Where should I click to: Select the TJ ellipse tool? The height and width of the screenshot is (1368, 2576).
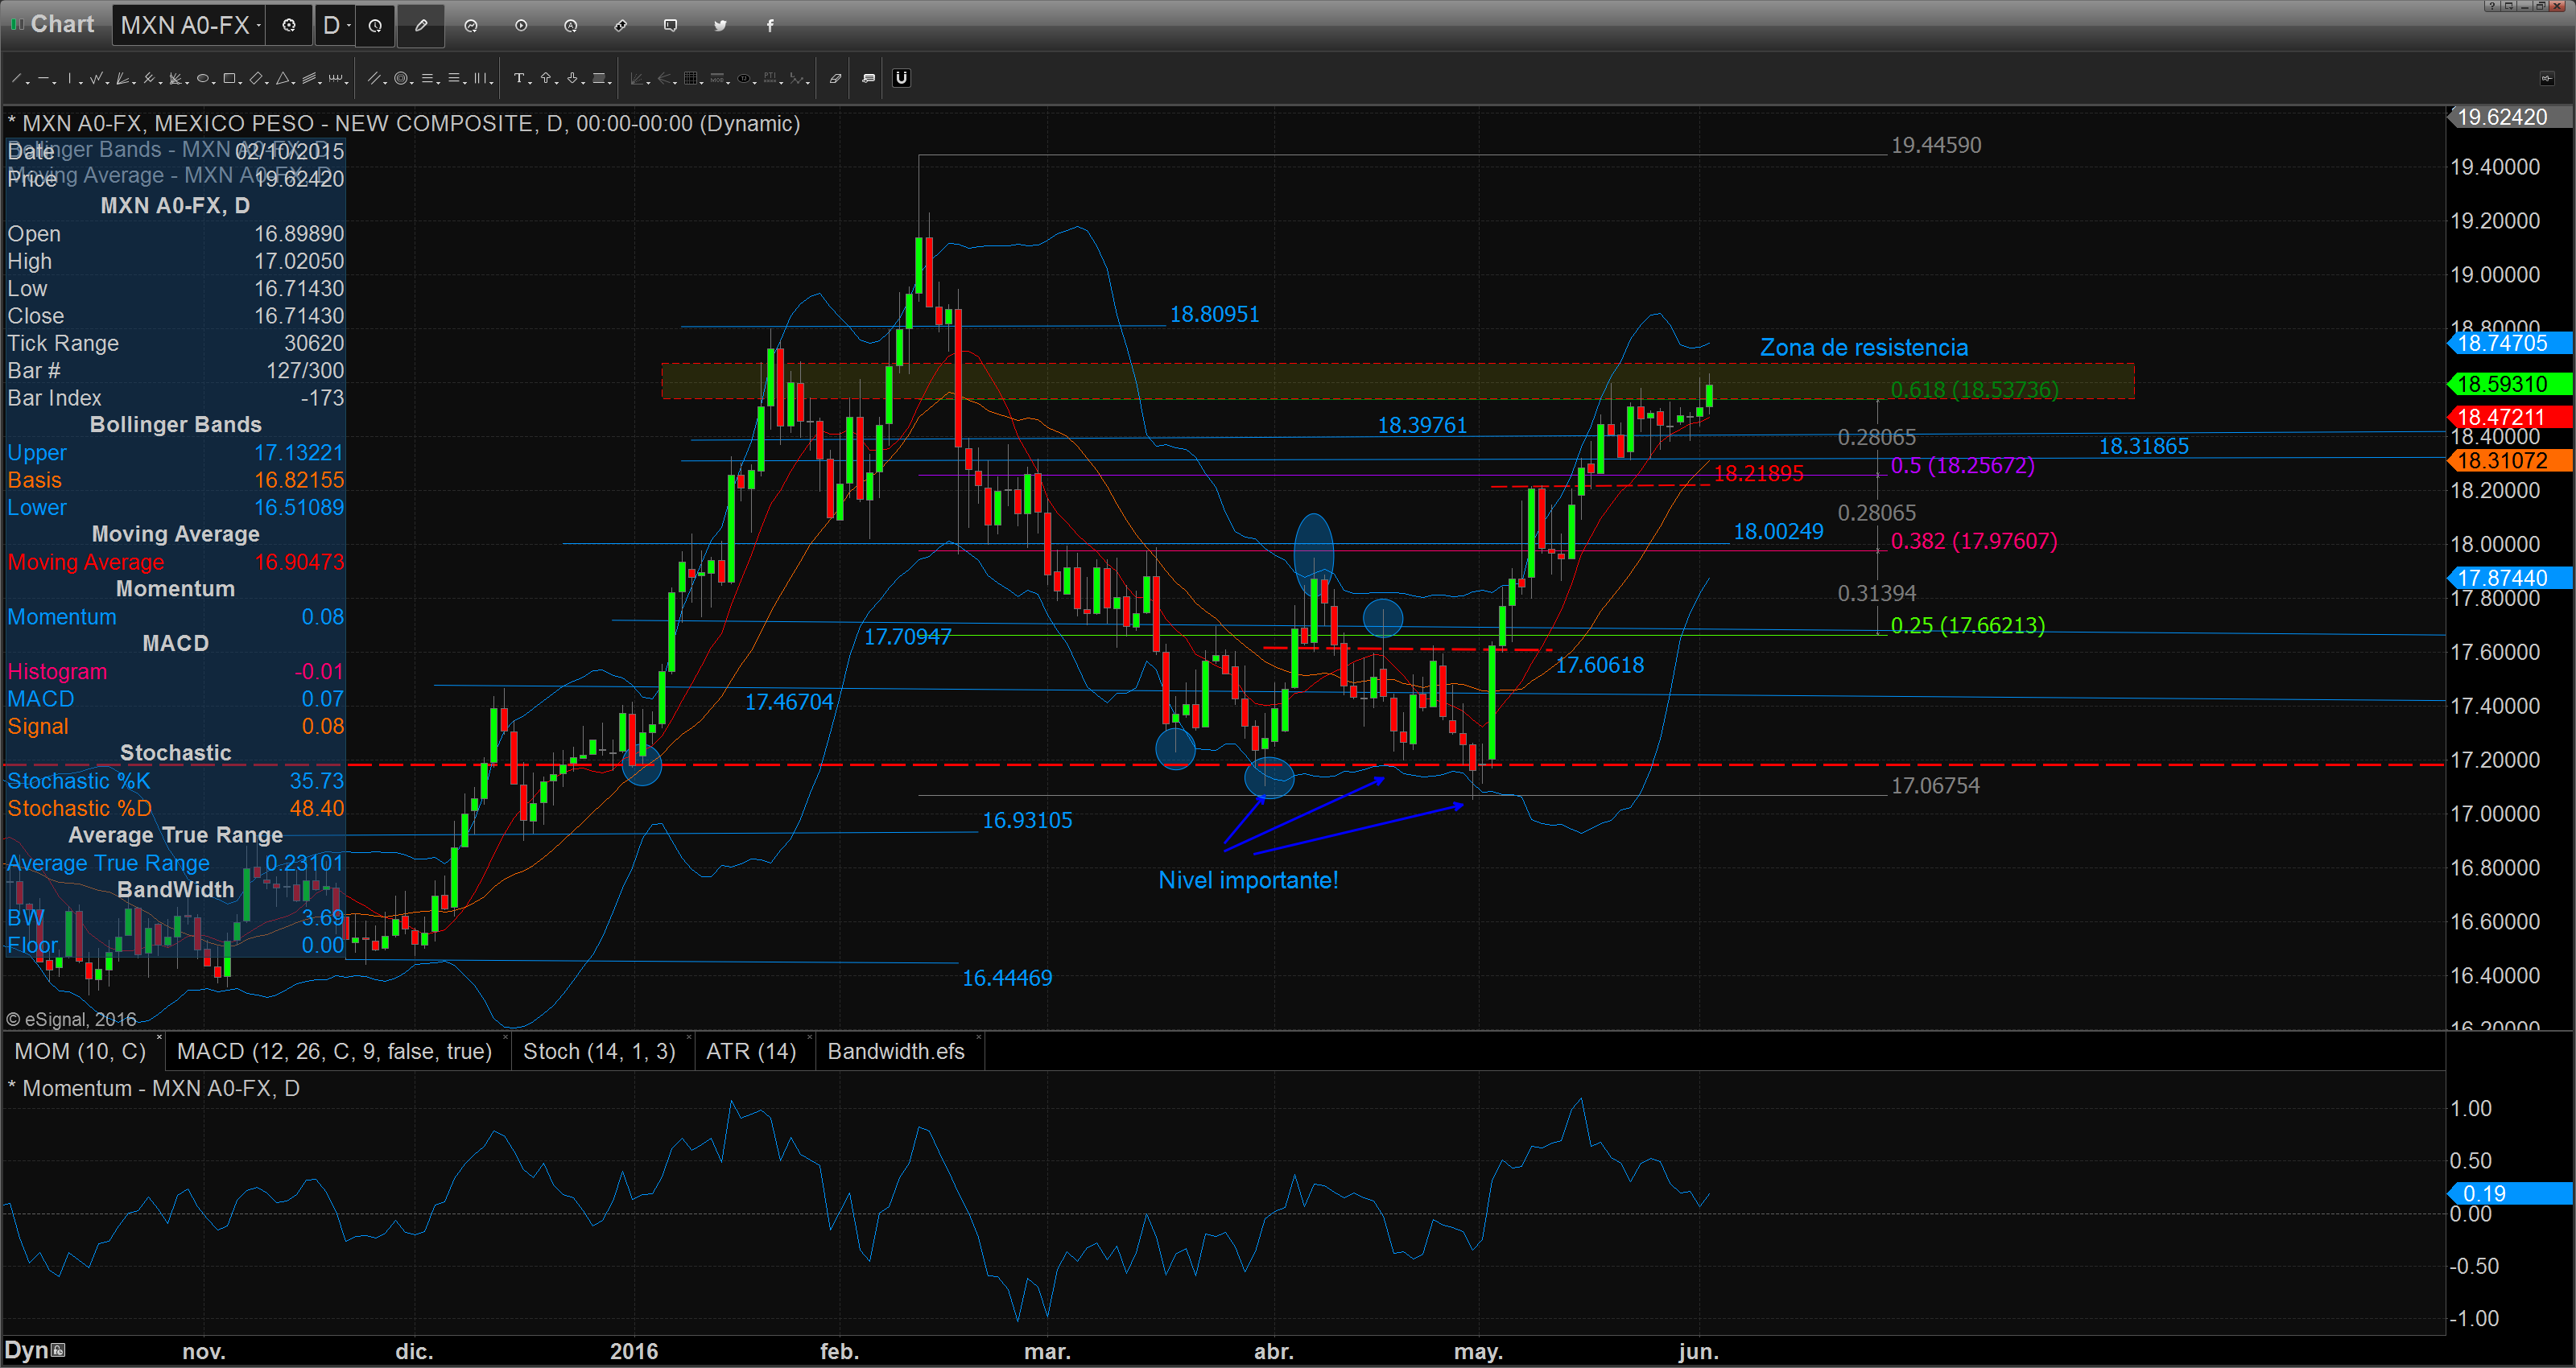[x=744, y=78]
